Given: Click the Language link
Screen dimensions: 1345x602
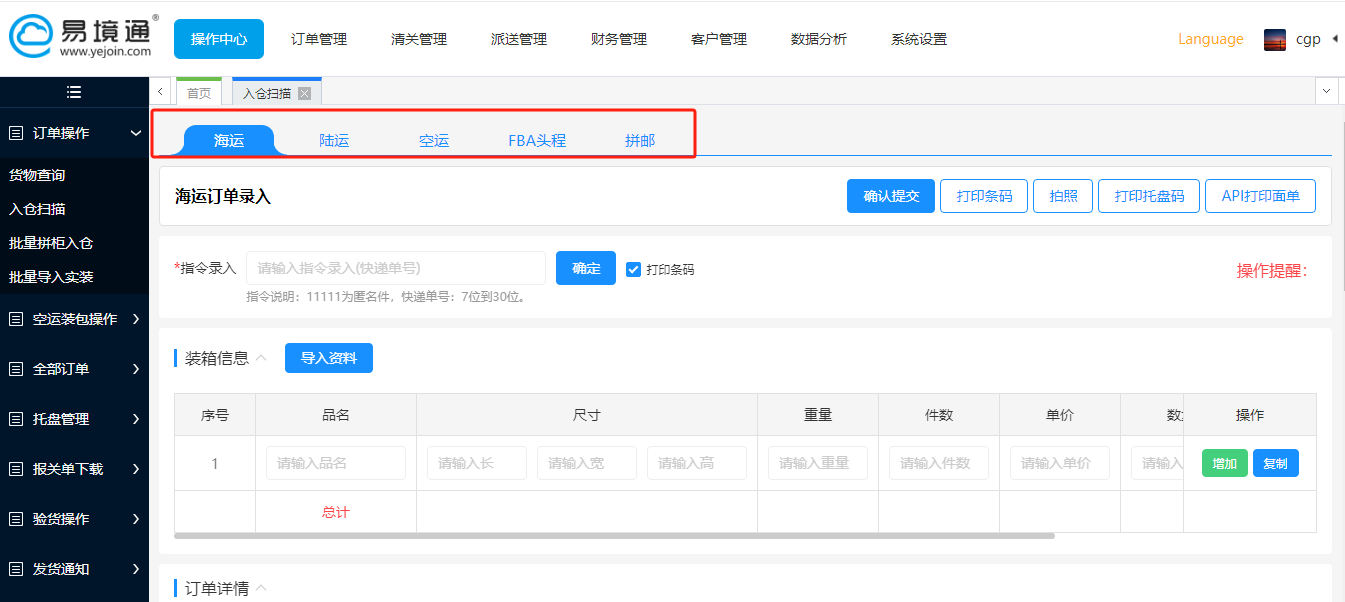Looking at the screenshot, I should [1210, 38].
